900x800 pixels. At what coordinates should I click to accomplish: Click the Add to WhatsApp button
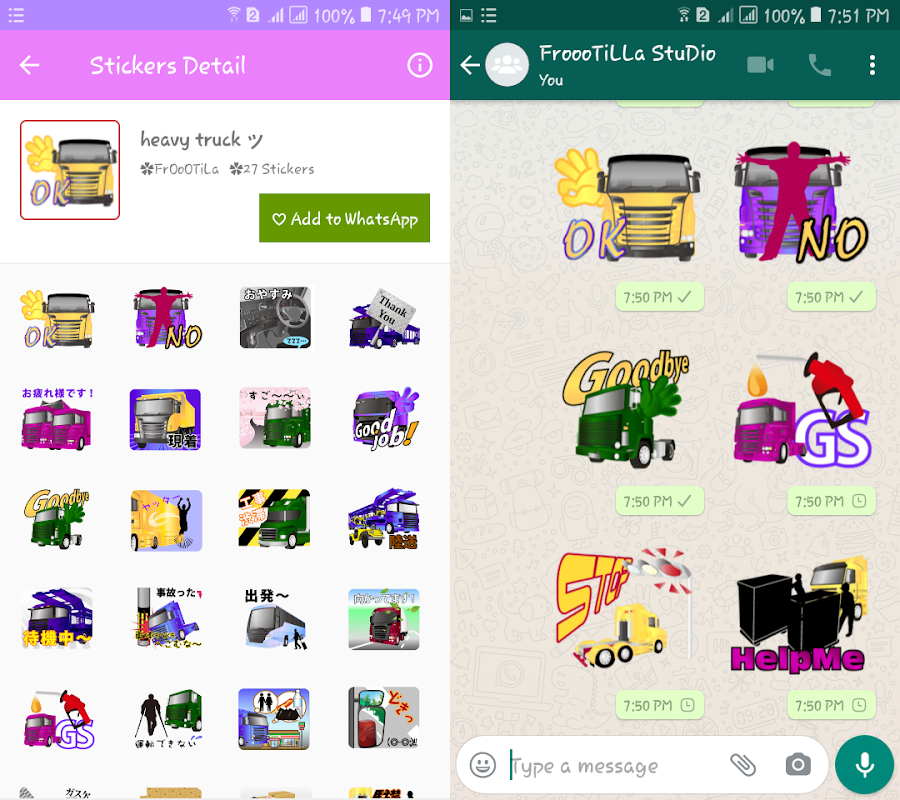[344, 218]
